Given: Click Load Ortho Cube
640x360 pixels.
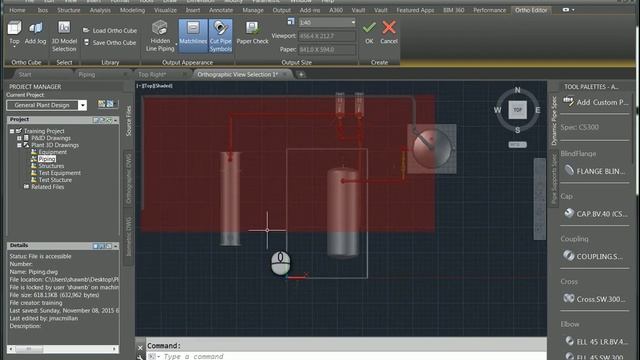Looking at the screenshot, I should coord(110,30).
